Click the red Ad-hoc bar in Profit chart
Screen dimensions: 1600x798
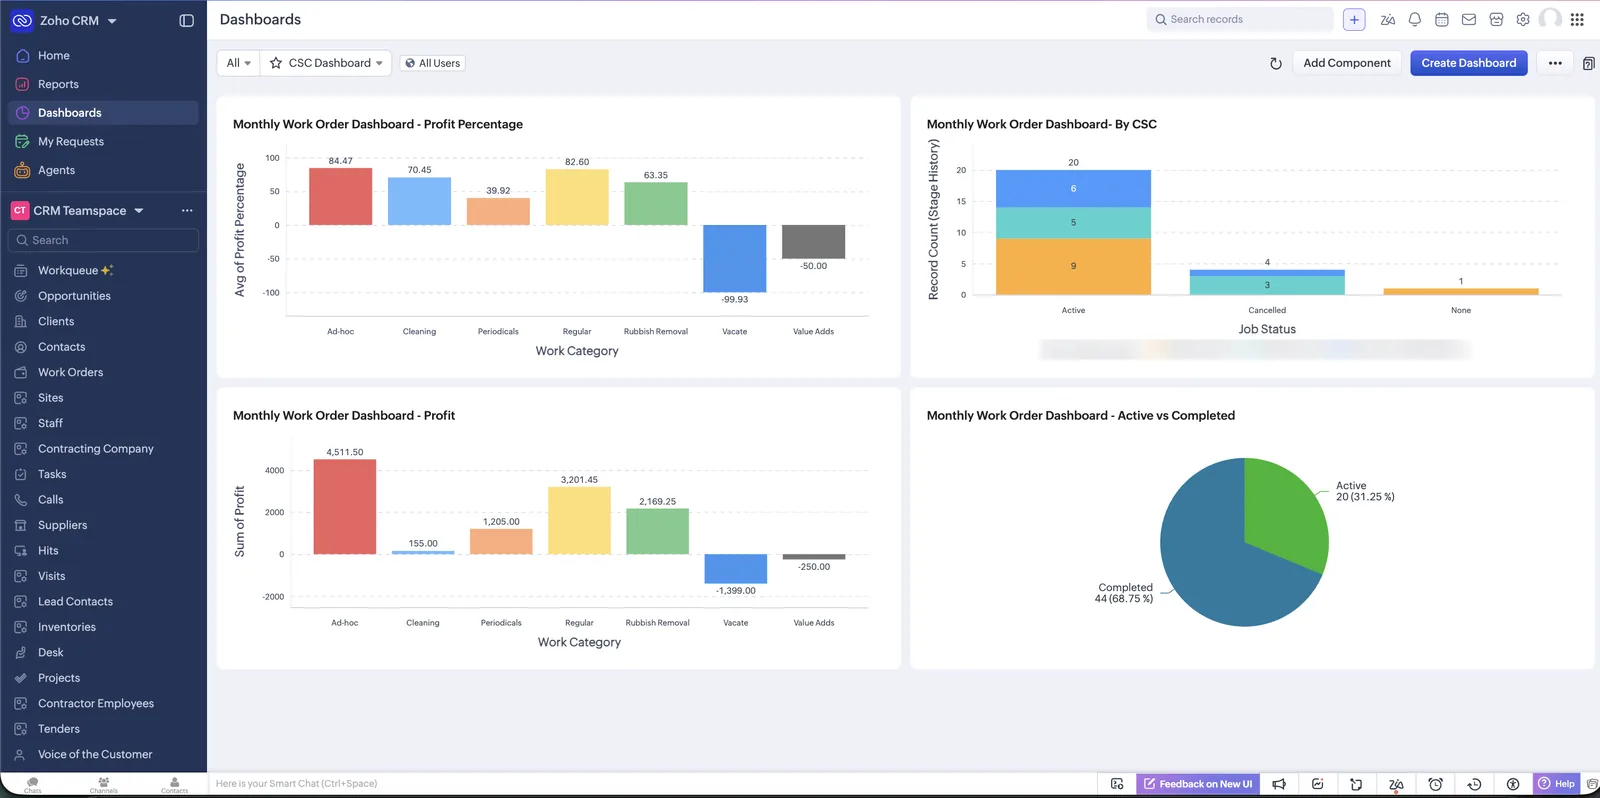tap(345, 506)
